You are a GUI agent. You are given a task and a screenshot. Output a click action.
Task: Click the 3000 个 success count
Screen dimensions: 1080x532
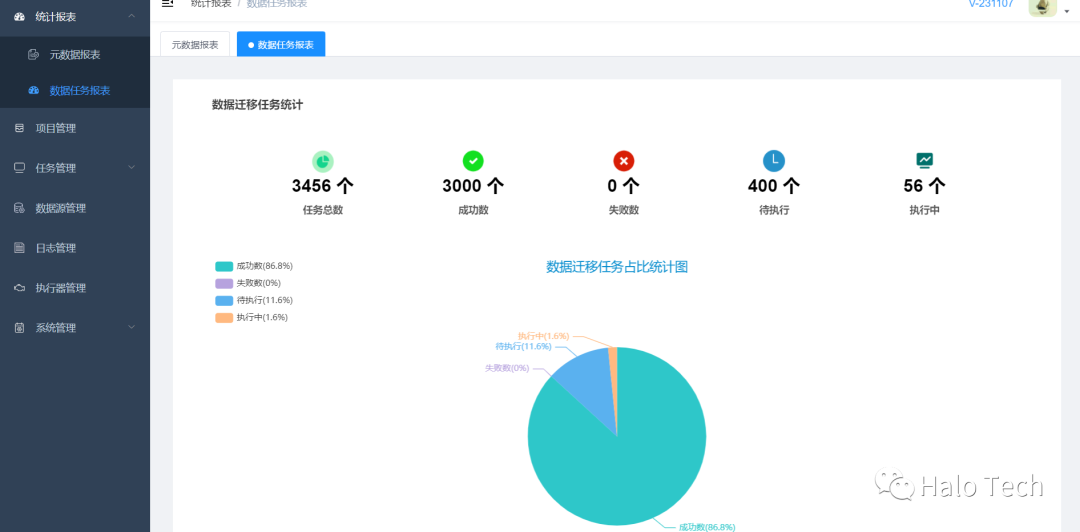[473, 186]
